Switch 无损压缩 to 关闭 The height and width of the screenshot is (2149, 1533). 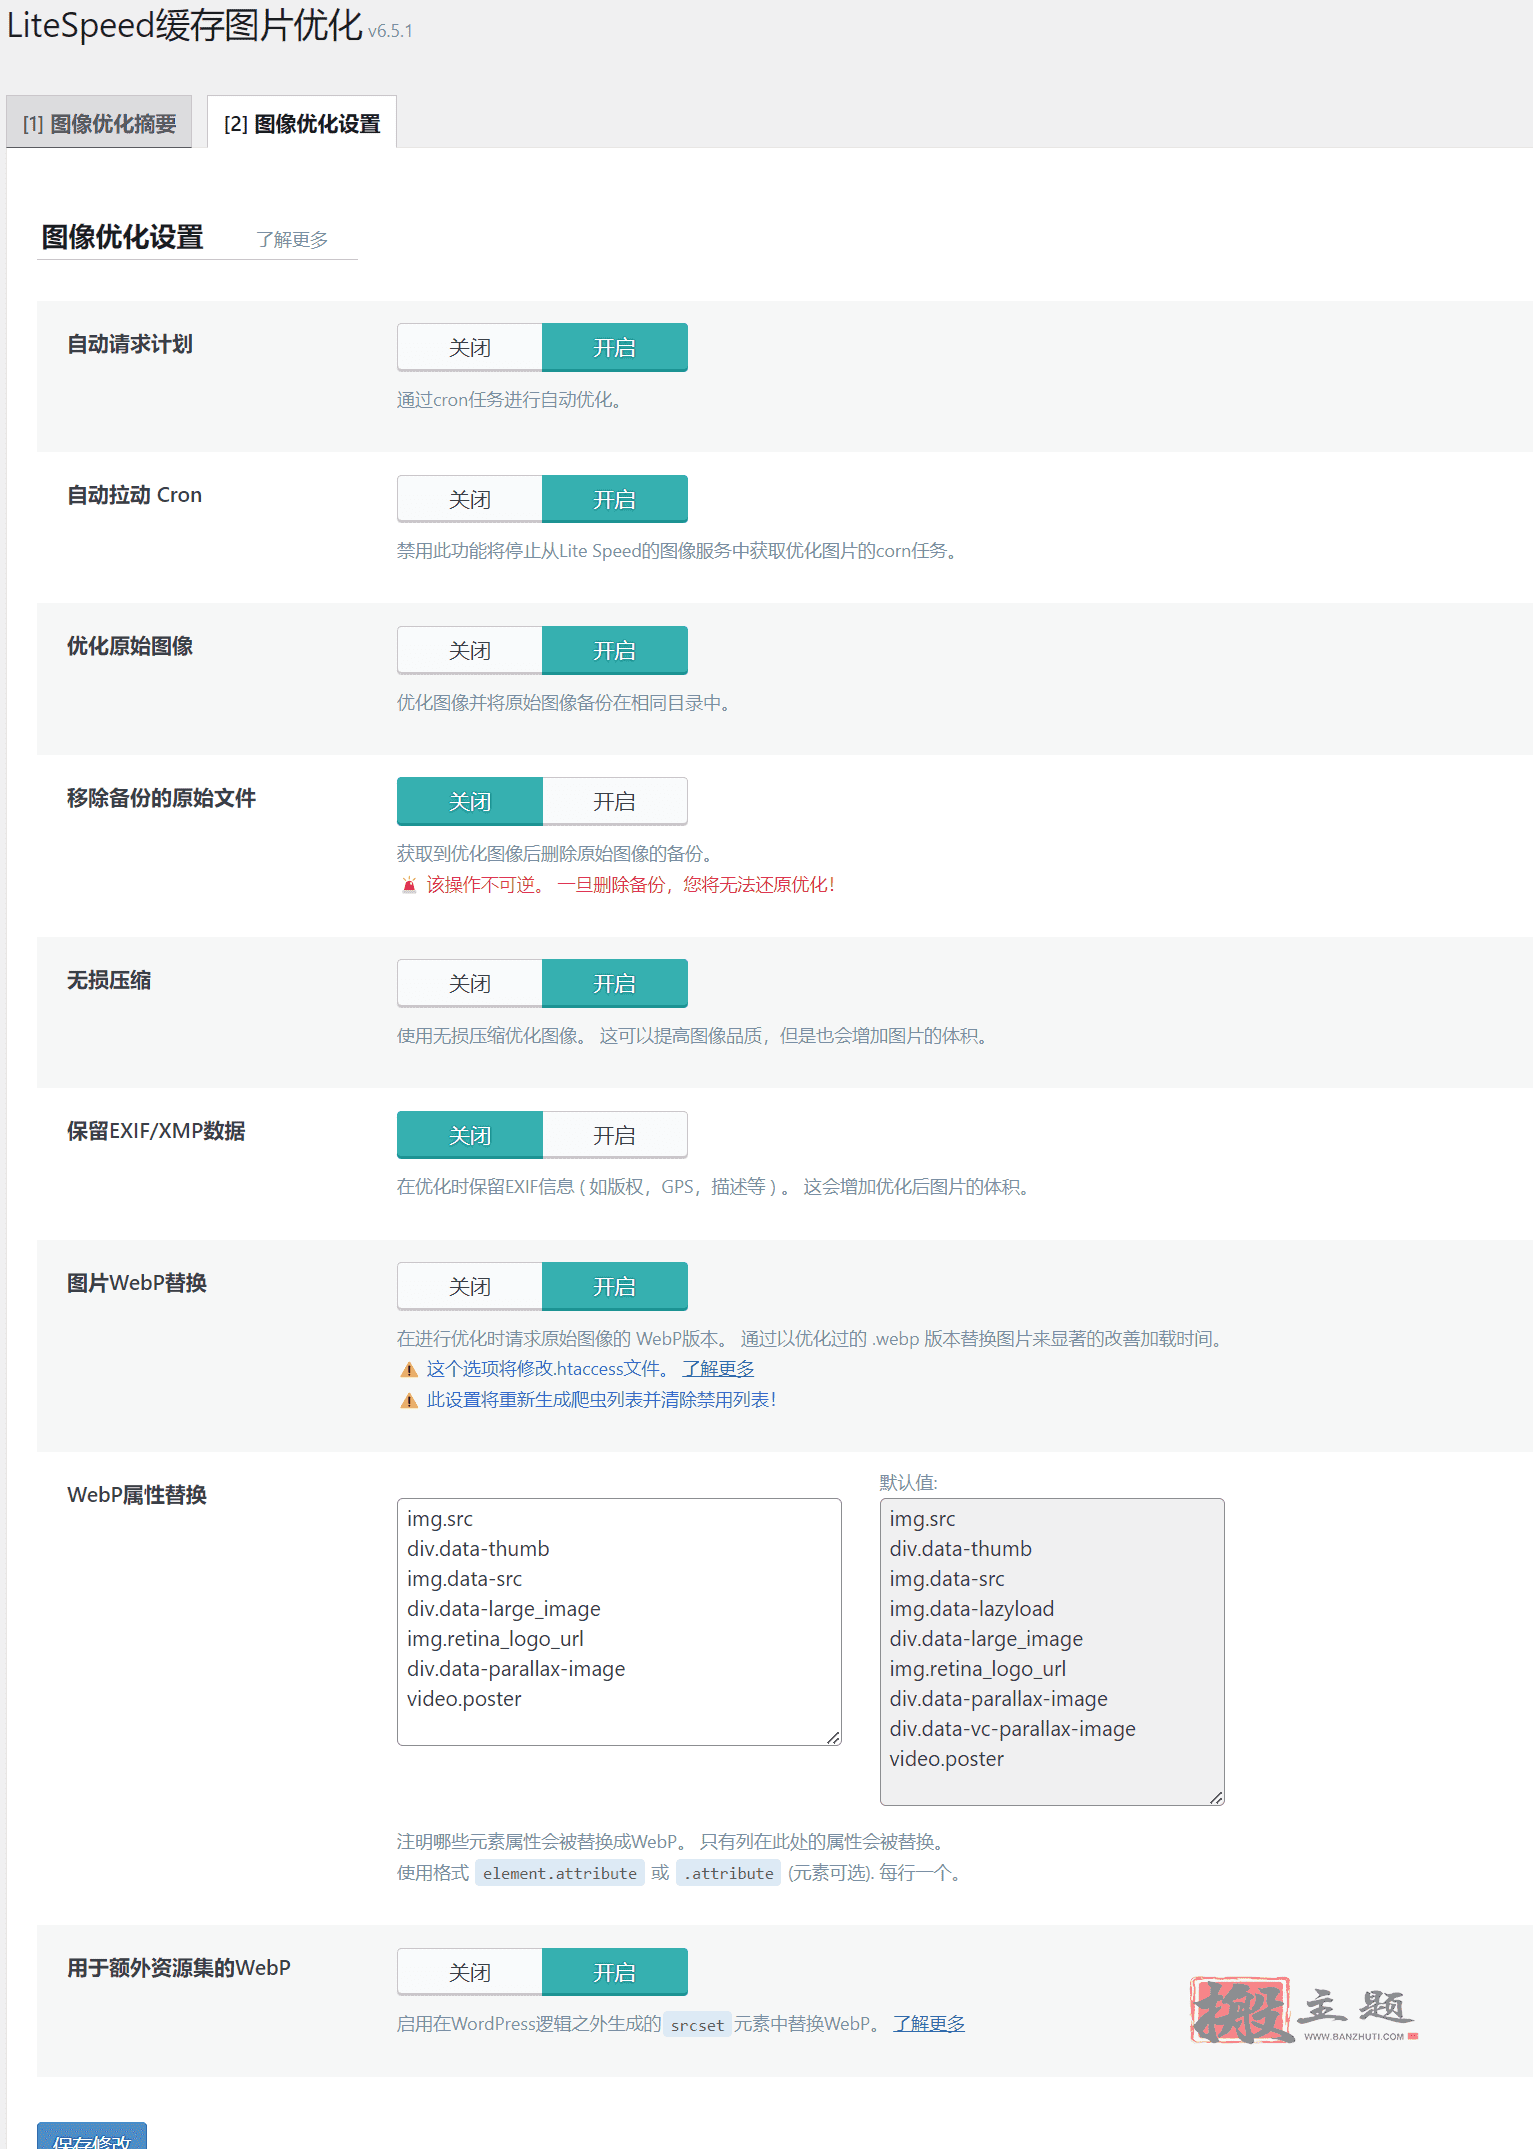point(470,983)
